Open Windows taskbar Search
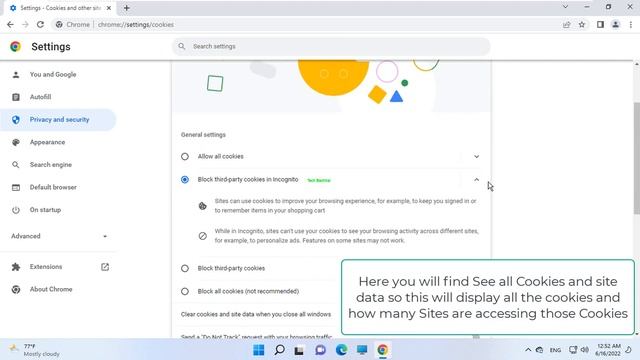 click(x=279, y=350)
